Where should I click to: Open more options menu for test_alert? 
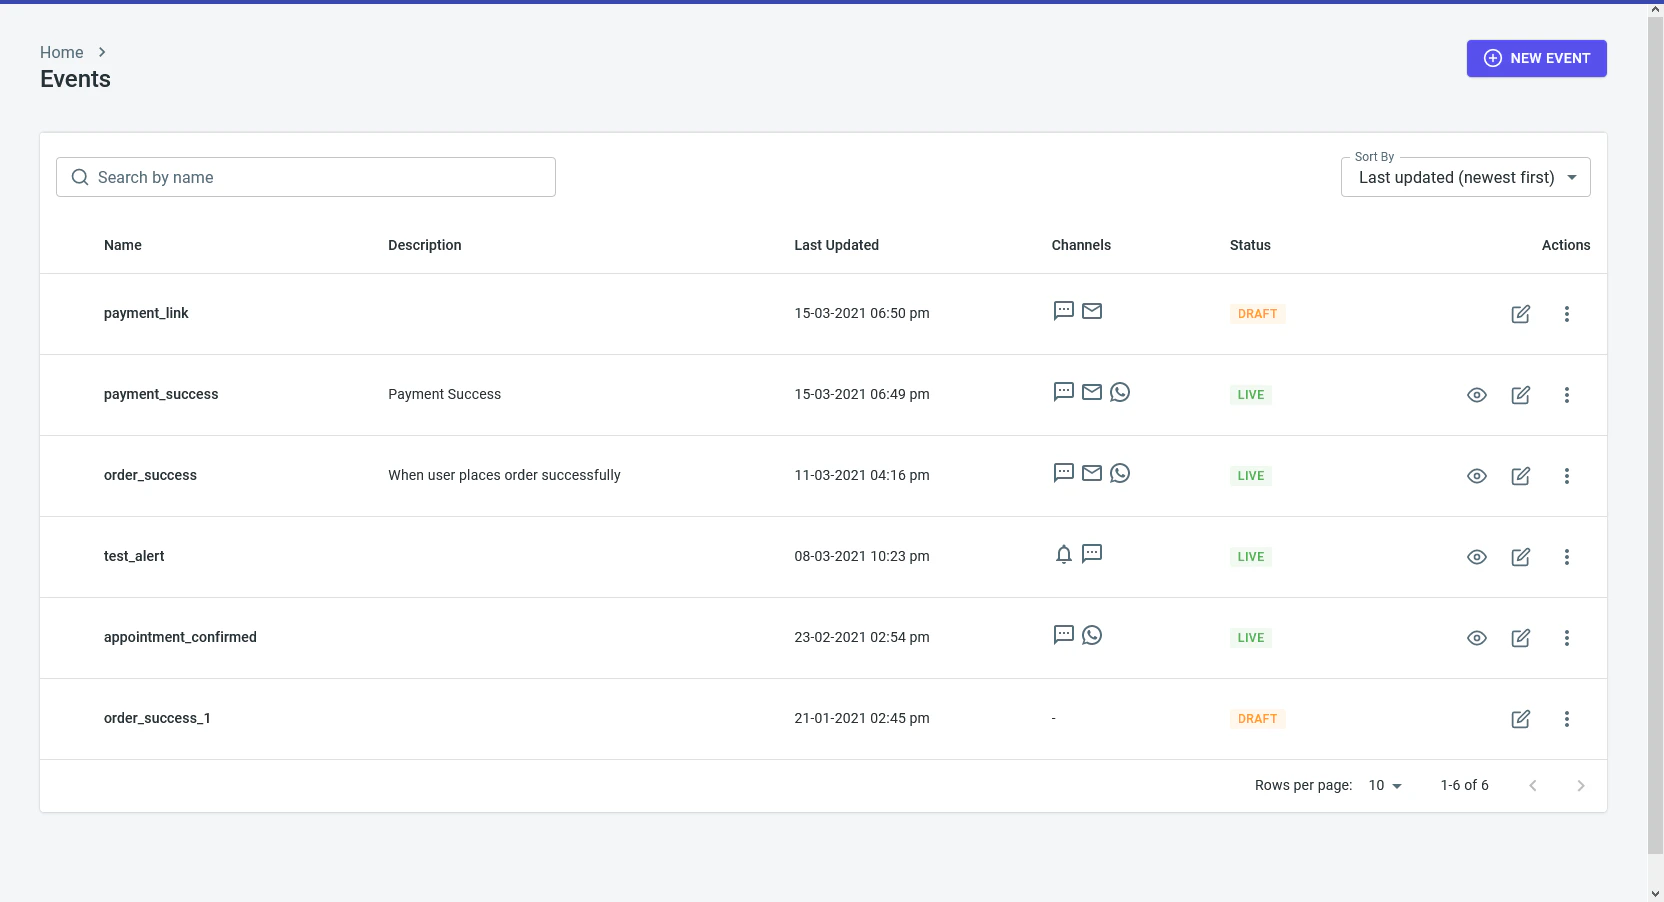point(1567,557)
